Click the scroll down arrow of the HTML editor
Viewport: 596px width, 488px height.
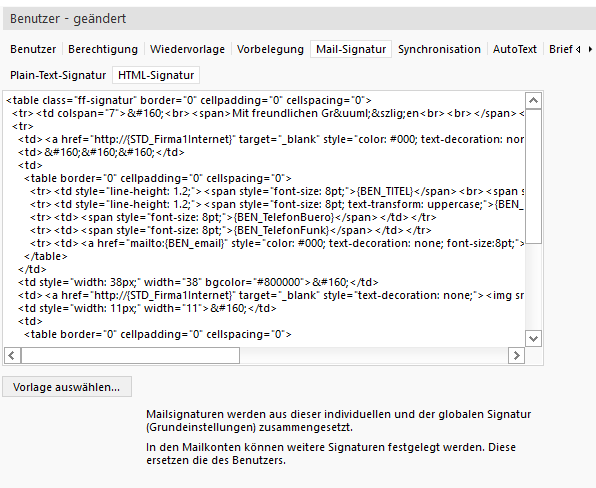533,338
